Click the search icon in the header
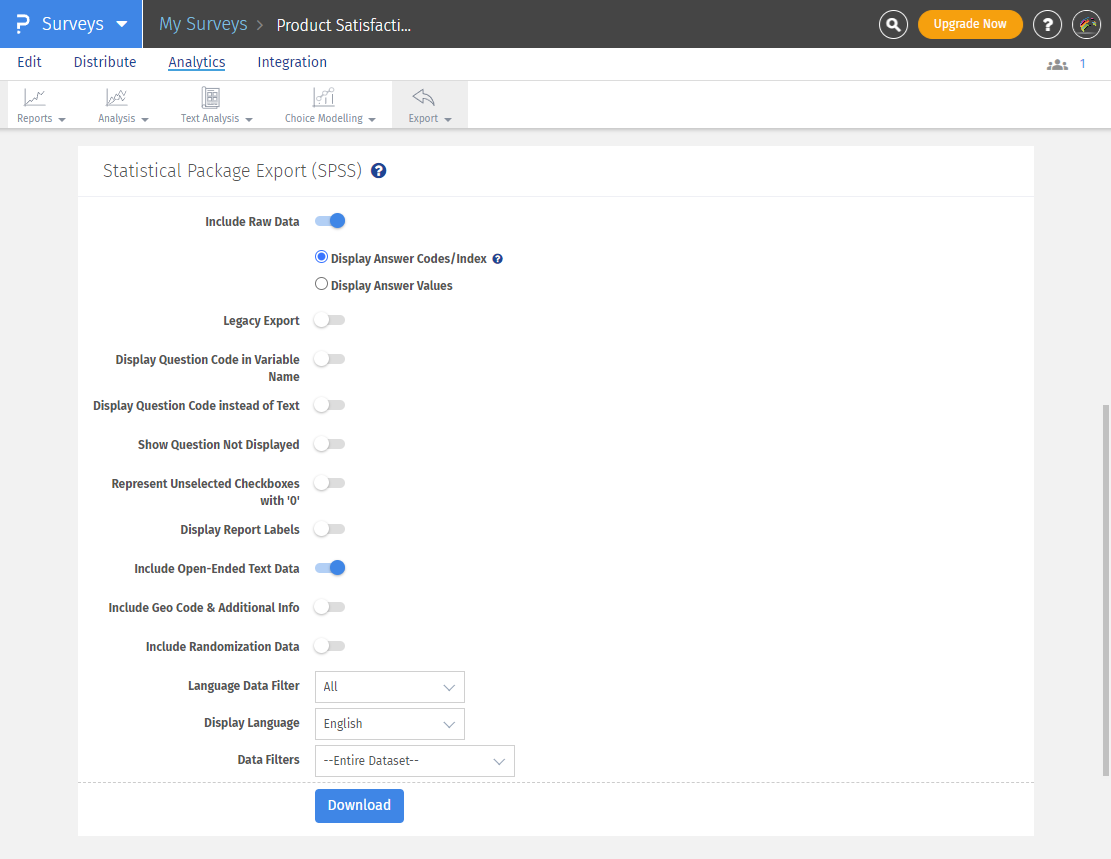This screenshot has width=1111, height=859. click(x=893, y=24)
